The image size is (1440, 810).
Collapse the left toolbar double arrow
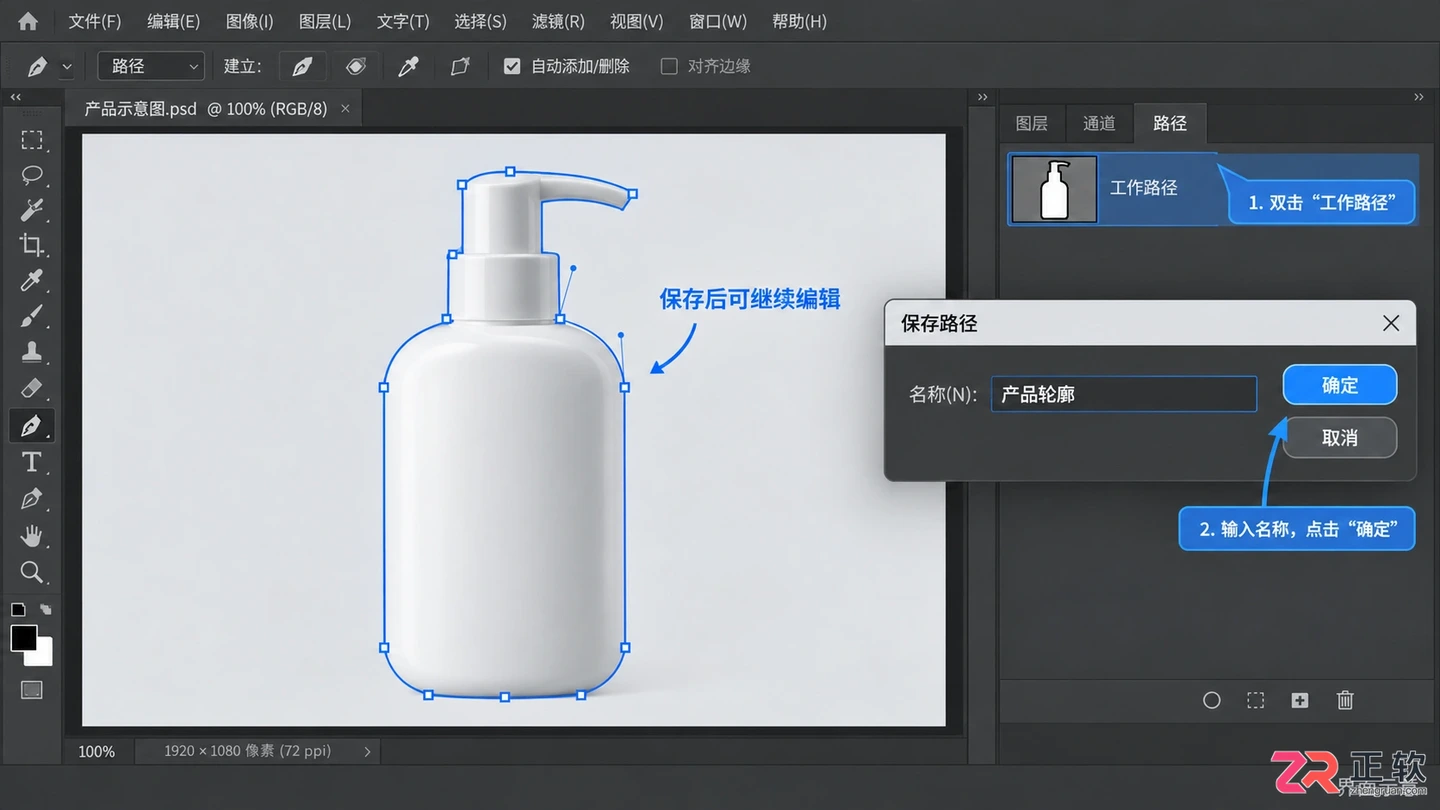click(16, 97)
